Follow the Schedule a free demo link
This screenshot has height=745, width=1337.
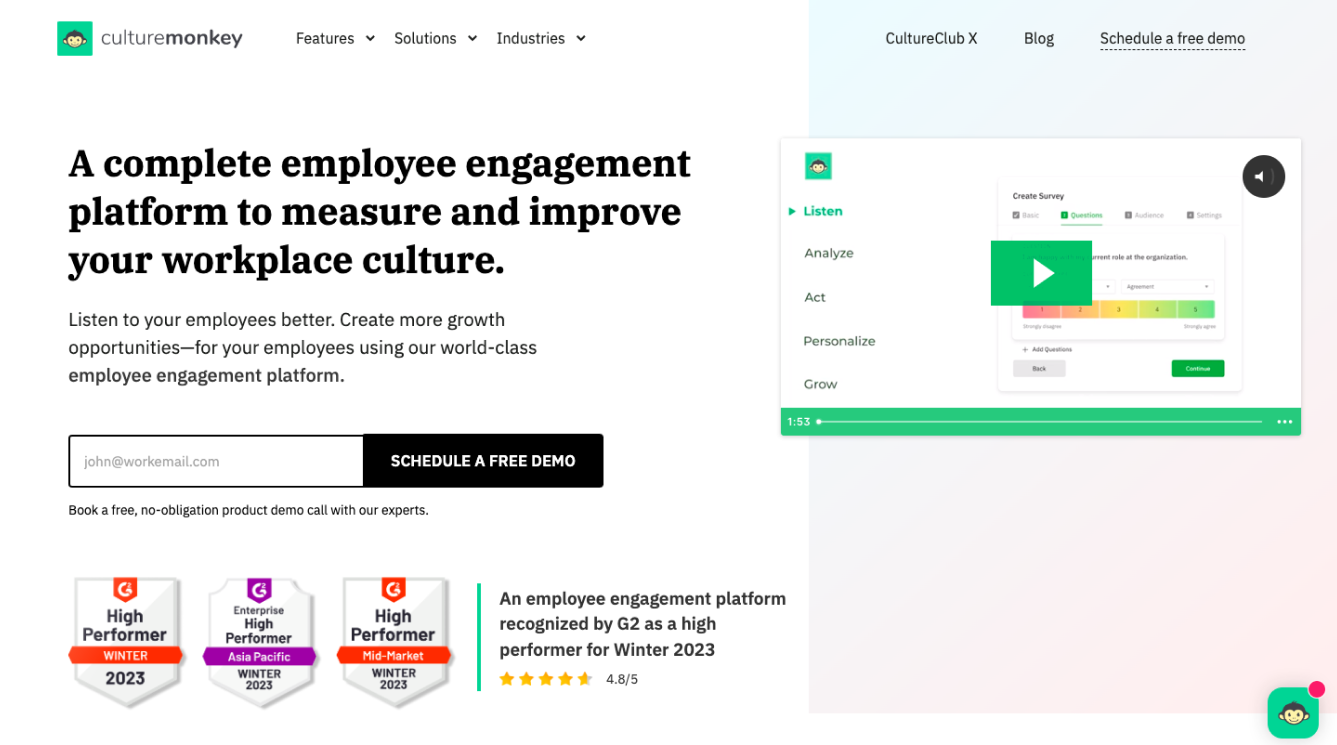pyautogui.click(x=1172, y=38)
